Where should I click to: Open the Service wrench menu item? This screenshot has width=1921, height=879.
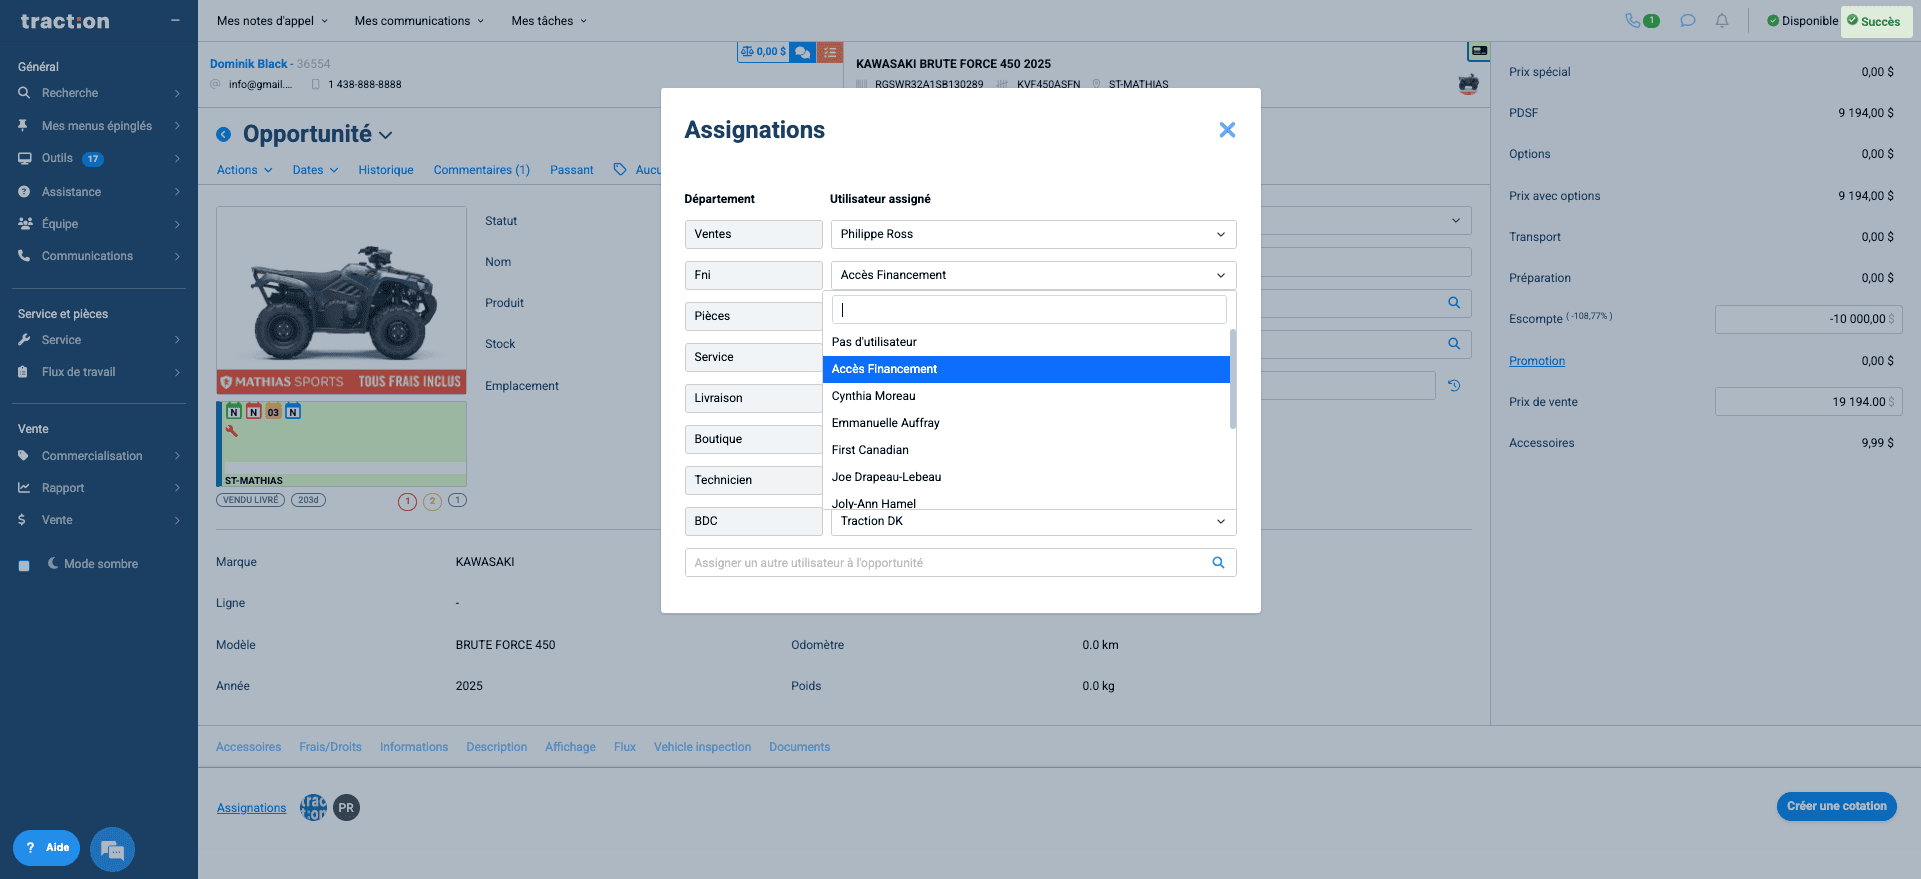tap(99, 340)
